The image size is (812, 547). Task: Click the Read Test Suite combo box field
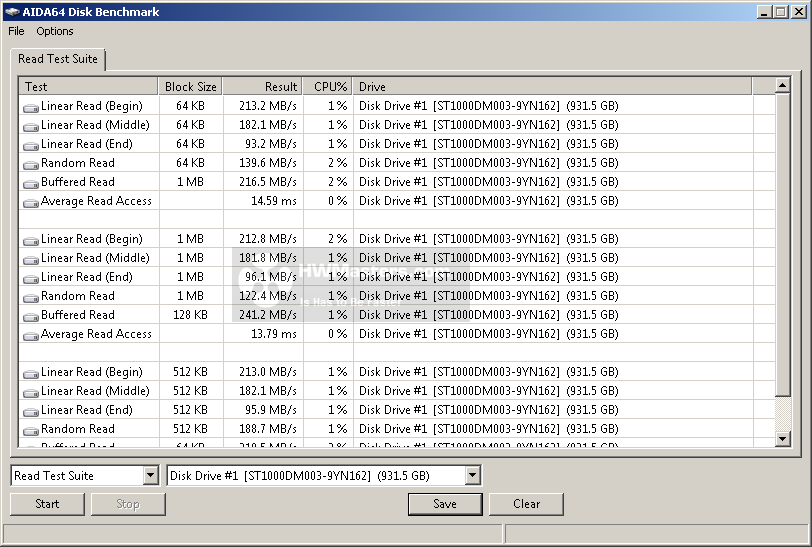click(84, 476)
